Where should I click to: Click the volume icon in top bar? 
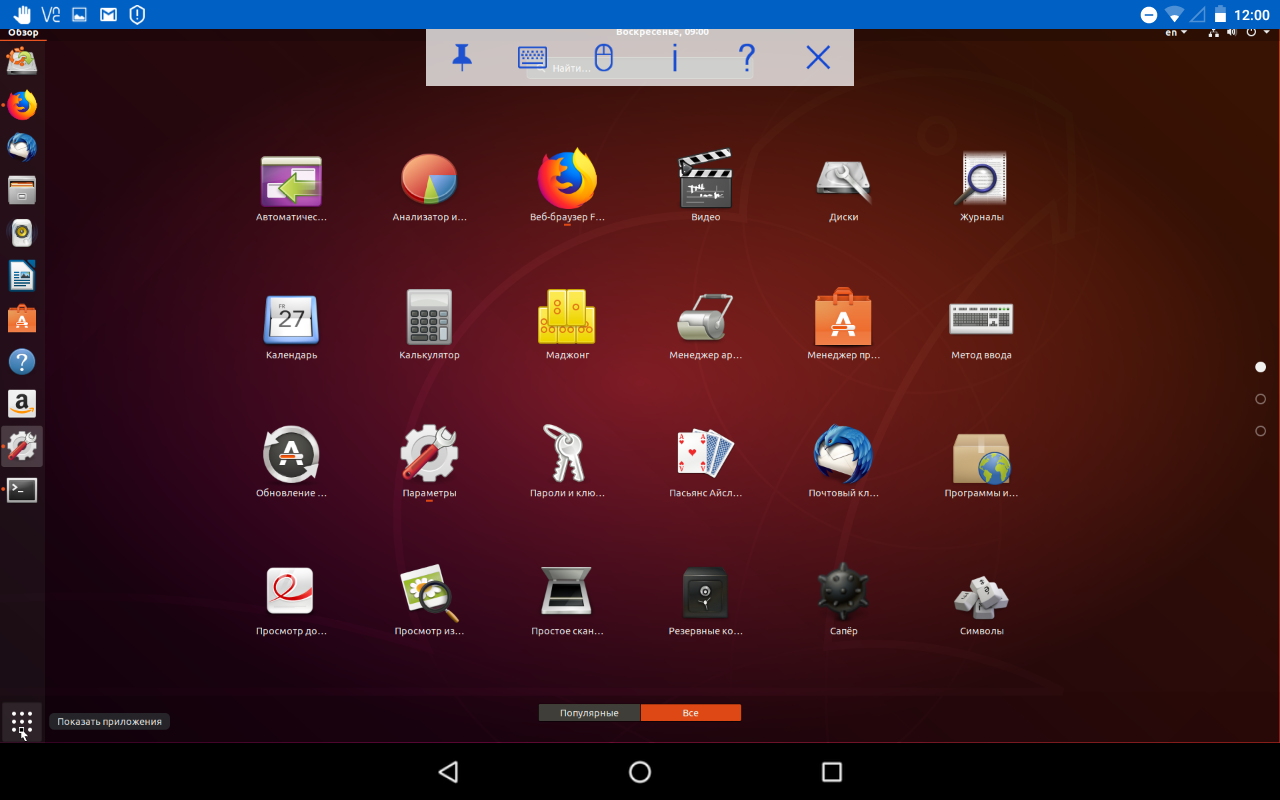point(1232,33)
